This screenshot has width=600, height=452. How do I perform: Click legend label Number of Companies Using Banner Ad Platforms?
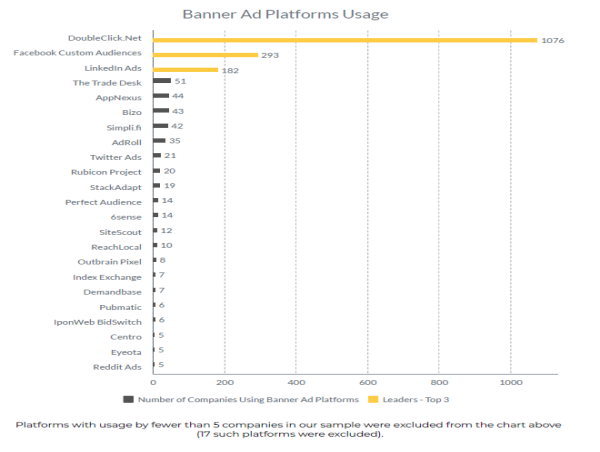(x=248, y=400)
